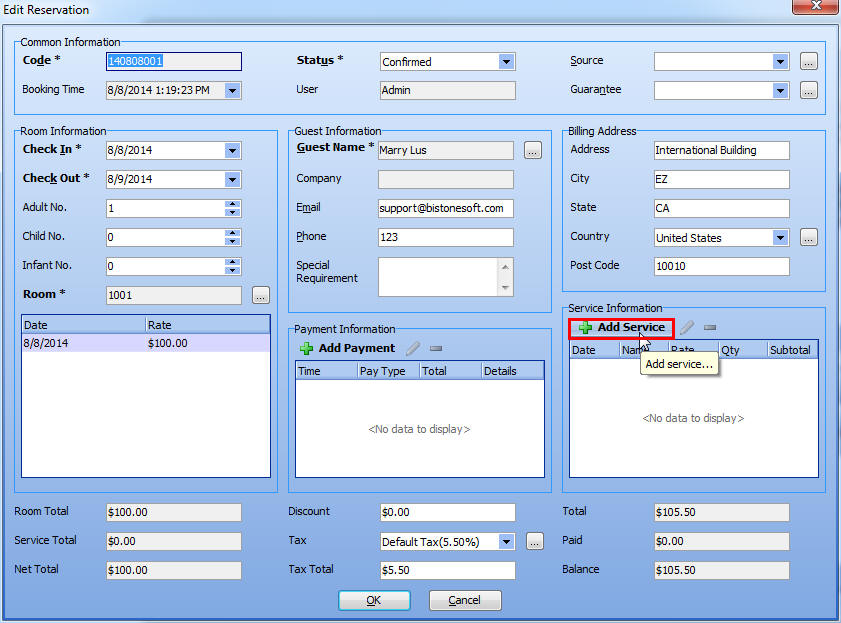
Task: Open the Status dropdown showing Confirmed
Action: pos(506,61)
